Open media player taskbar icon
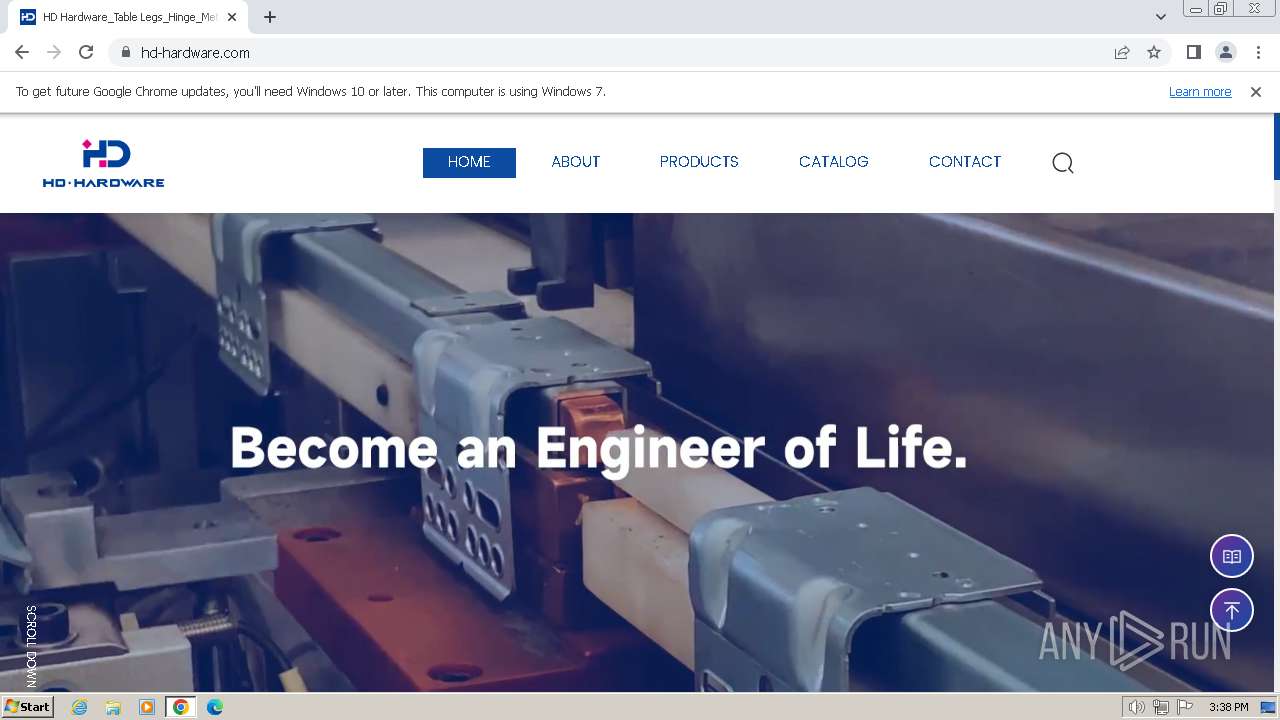Screen dimensions: 1280x720 click(x=147, y=707)
